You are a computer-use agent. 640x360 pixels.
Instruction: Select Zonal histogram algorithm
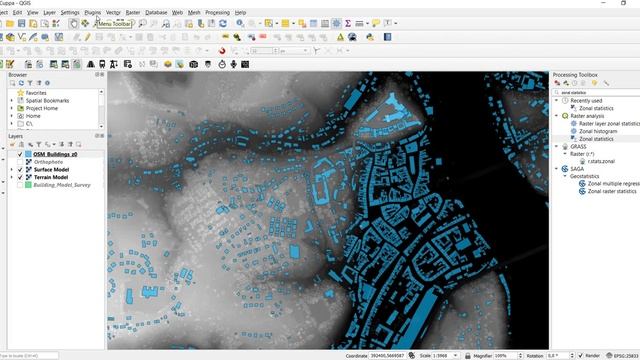tap(598, 131)
